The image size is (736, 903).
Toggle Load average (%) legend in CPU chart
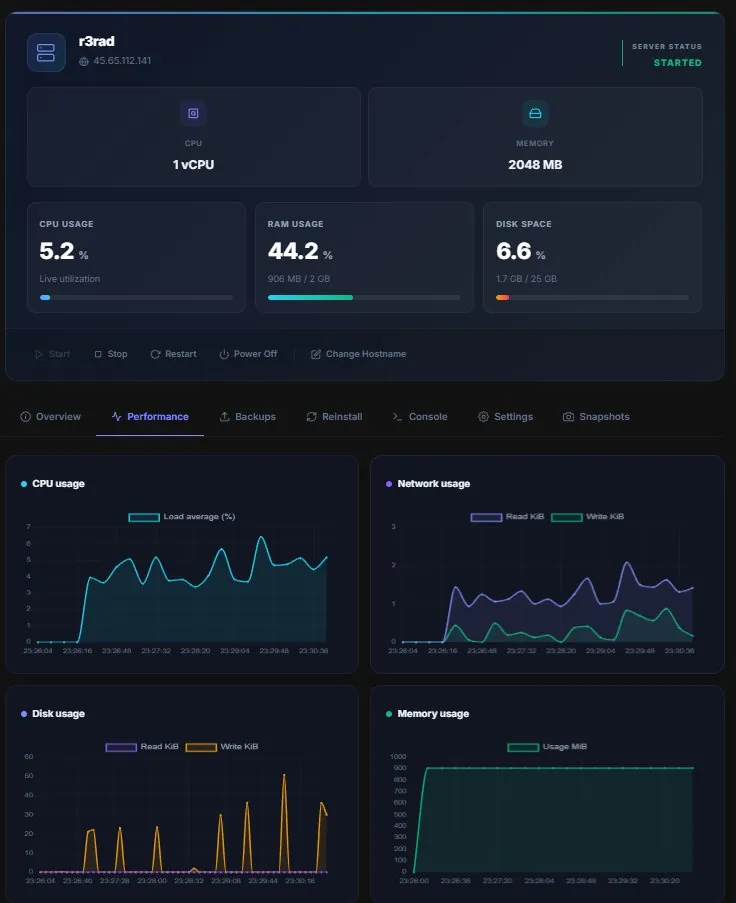click(x=182, y=517)
